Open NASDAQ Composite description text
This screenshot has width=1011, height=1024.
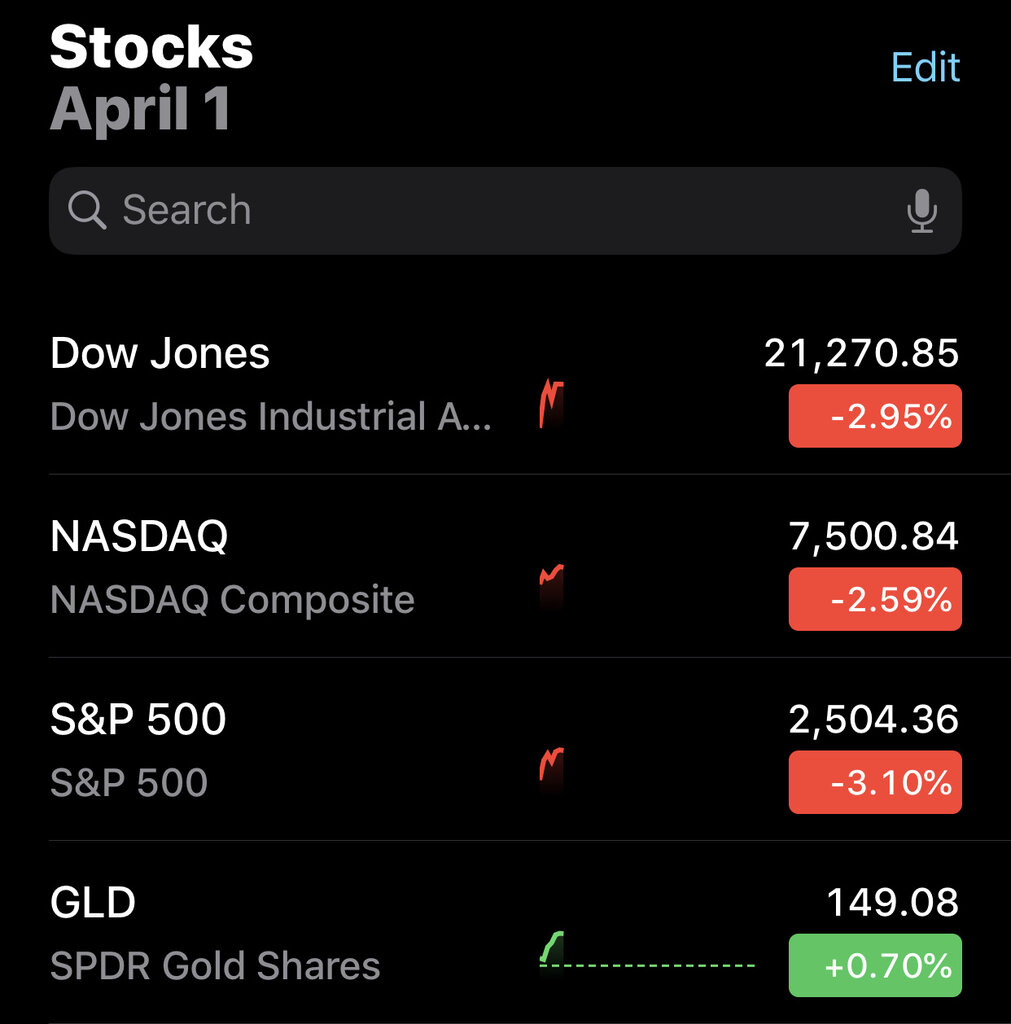(232, 600)
